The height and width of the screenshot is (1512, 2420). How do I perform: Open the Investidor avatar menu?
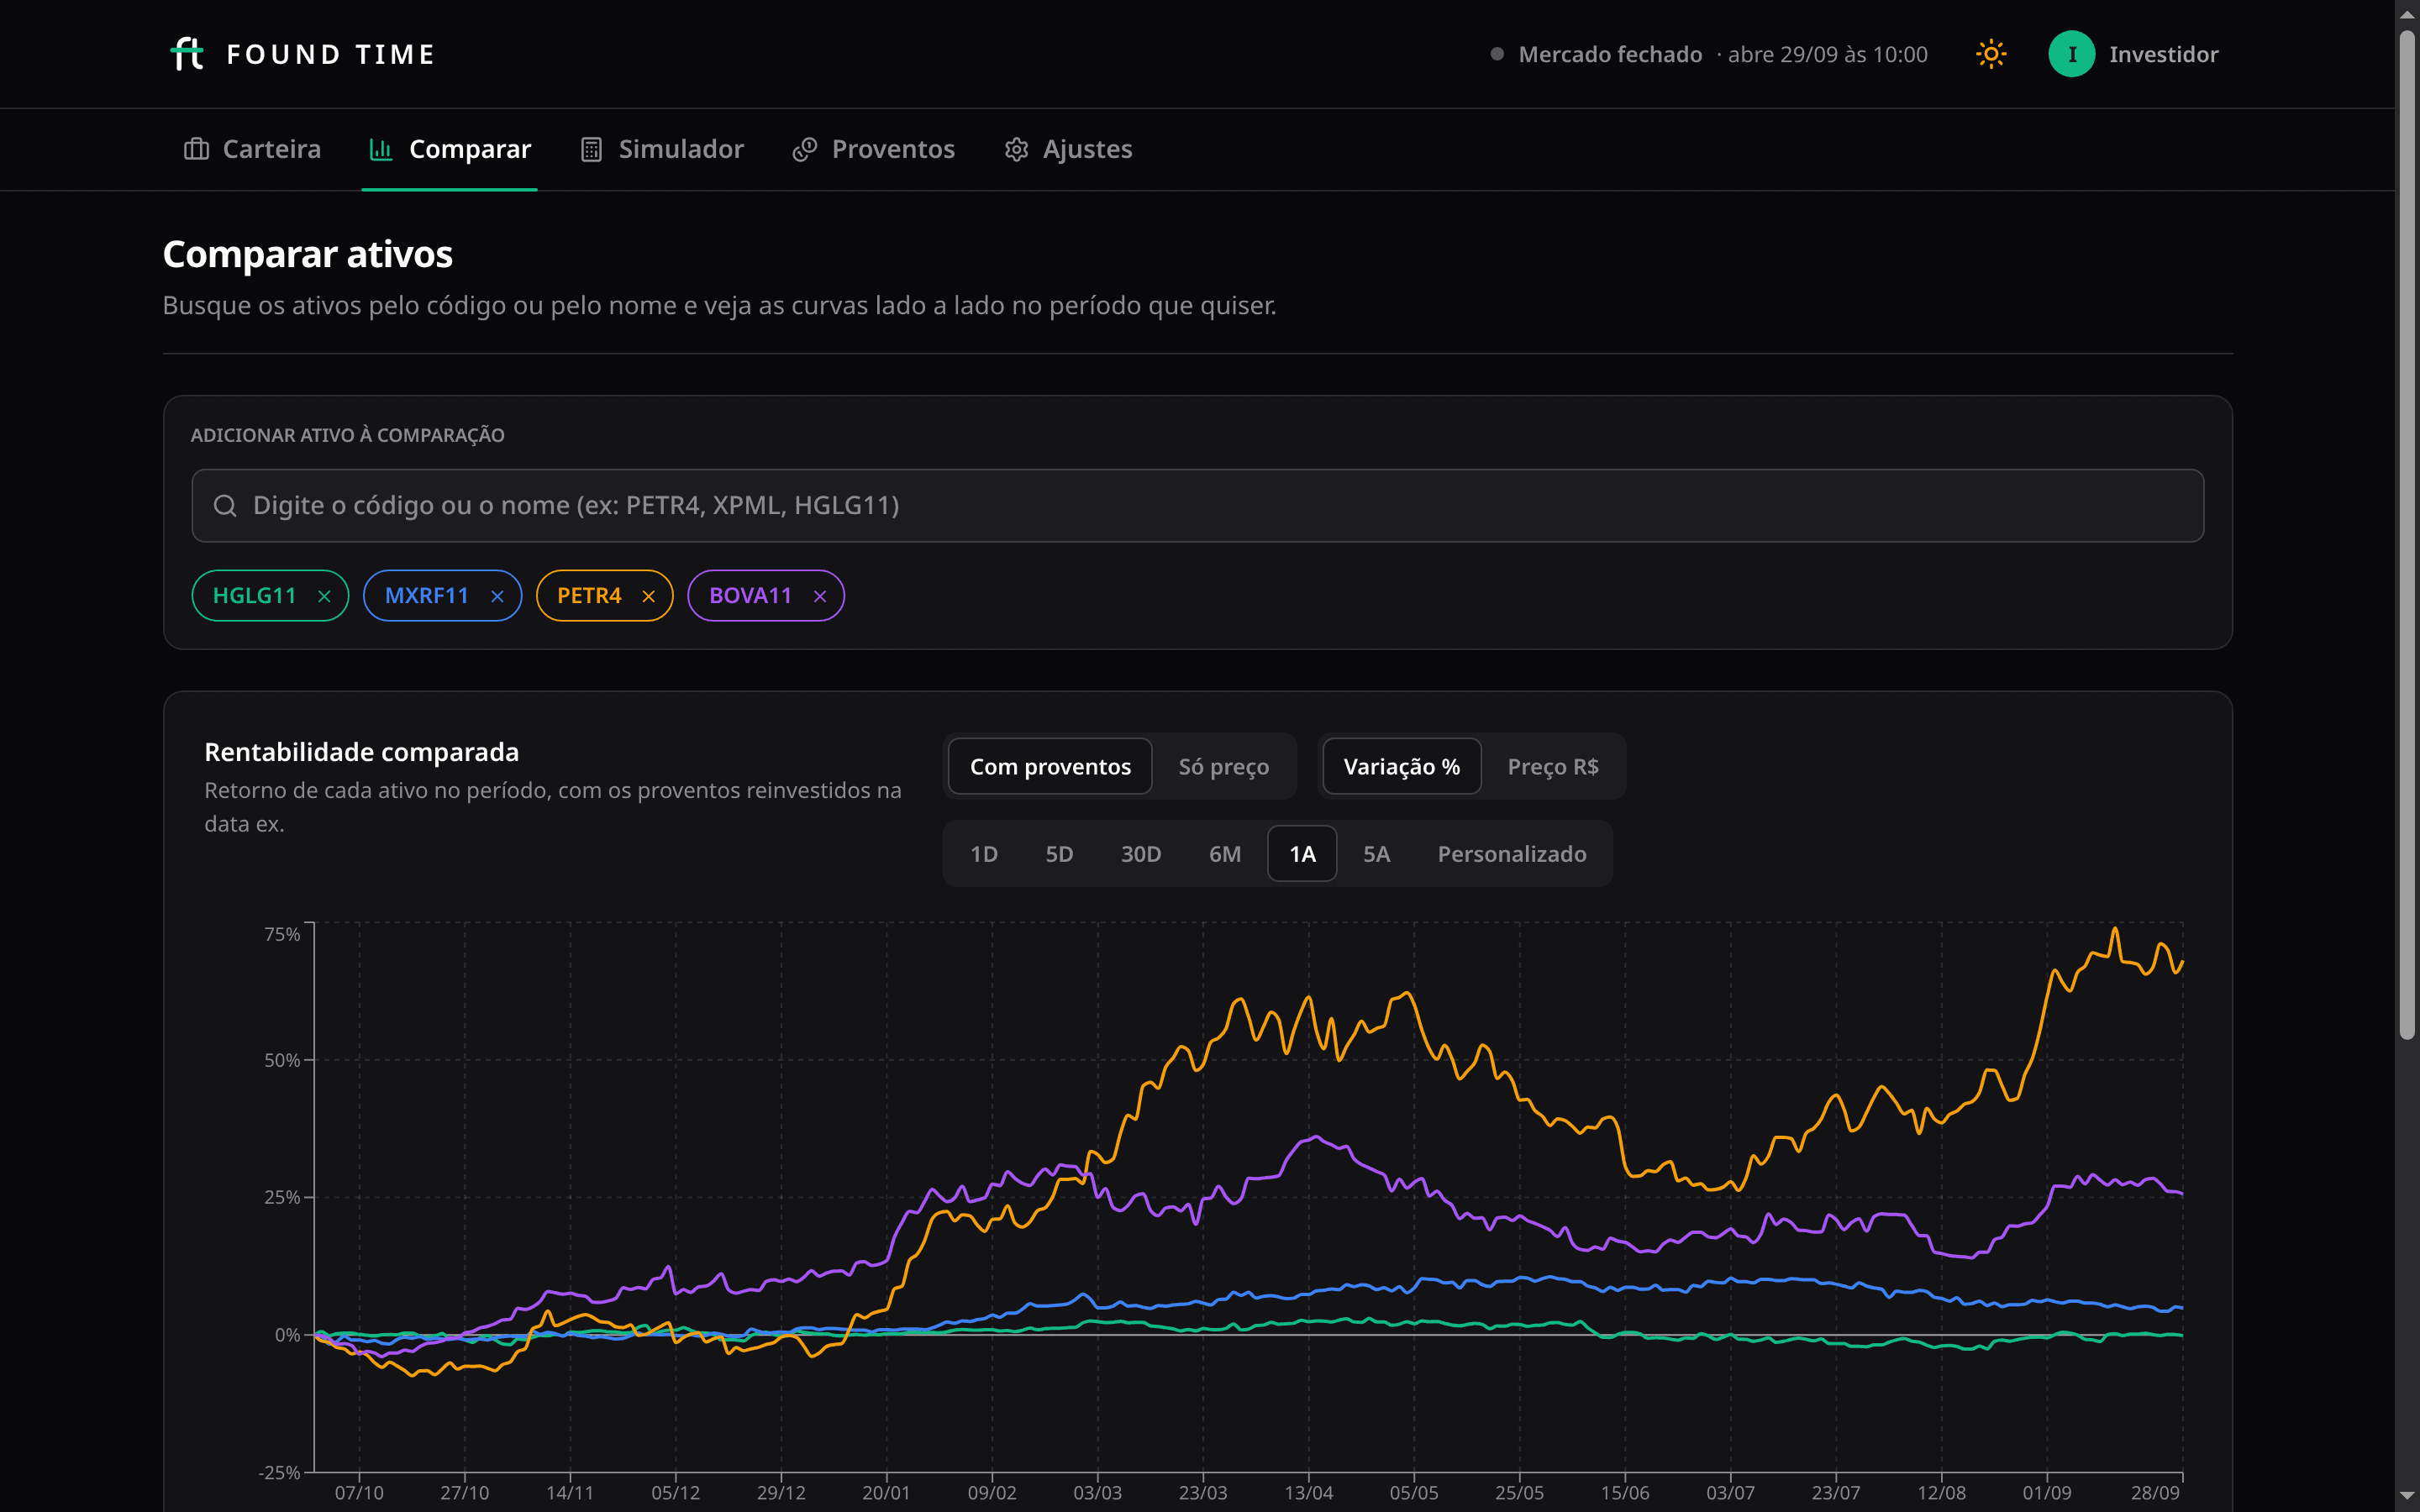[2071, 54]
